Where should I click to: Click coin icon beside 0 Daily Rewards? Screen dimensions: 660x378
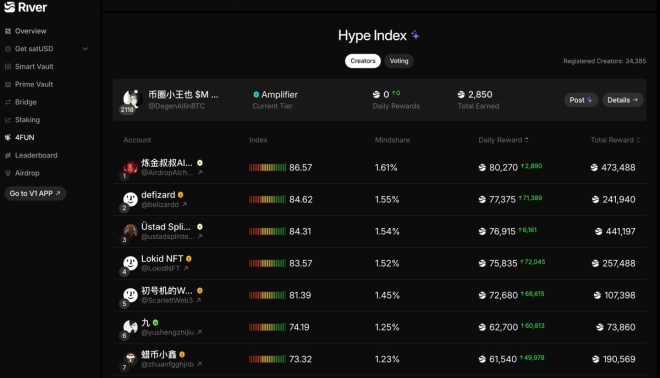pyautogui.click(x=376, y=95)
